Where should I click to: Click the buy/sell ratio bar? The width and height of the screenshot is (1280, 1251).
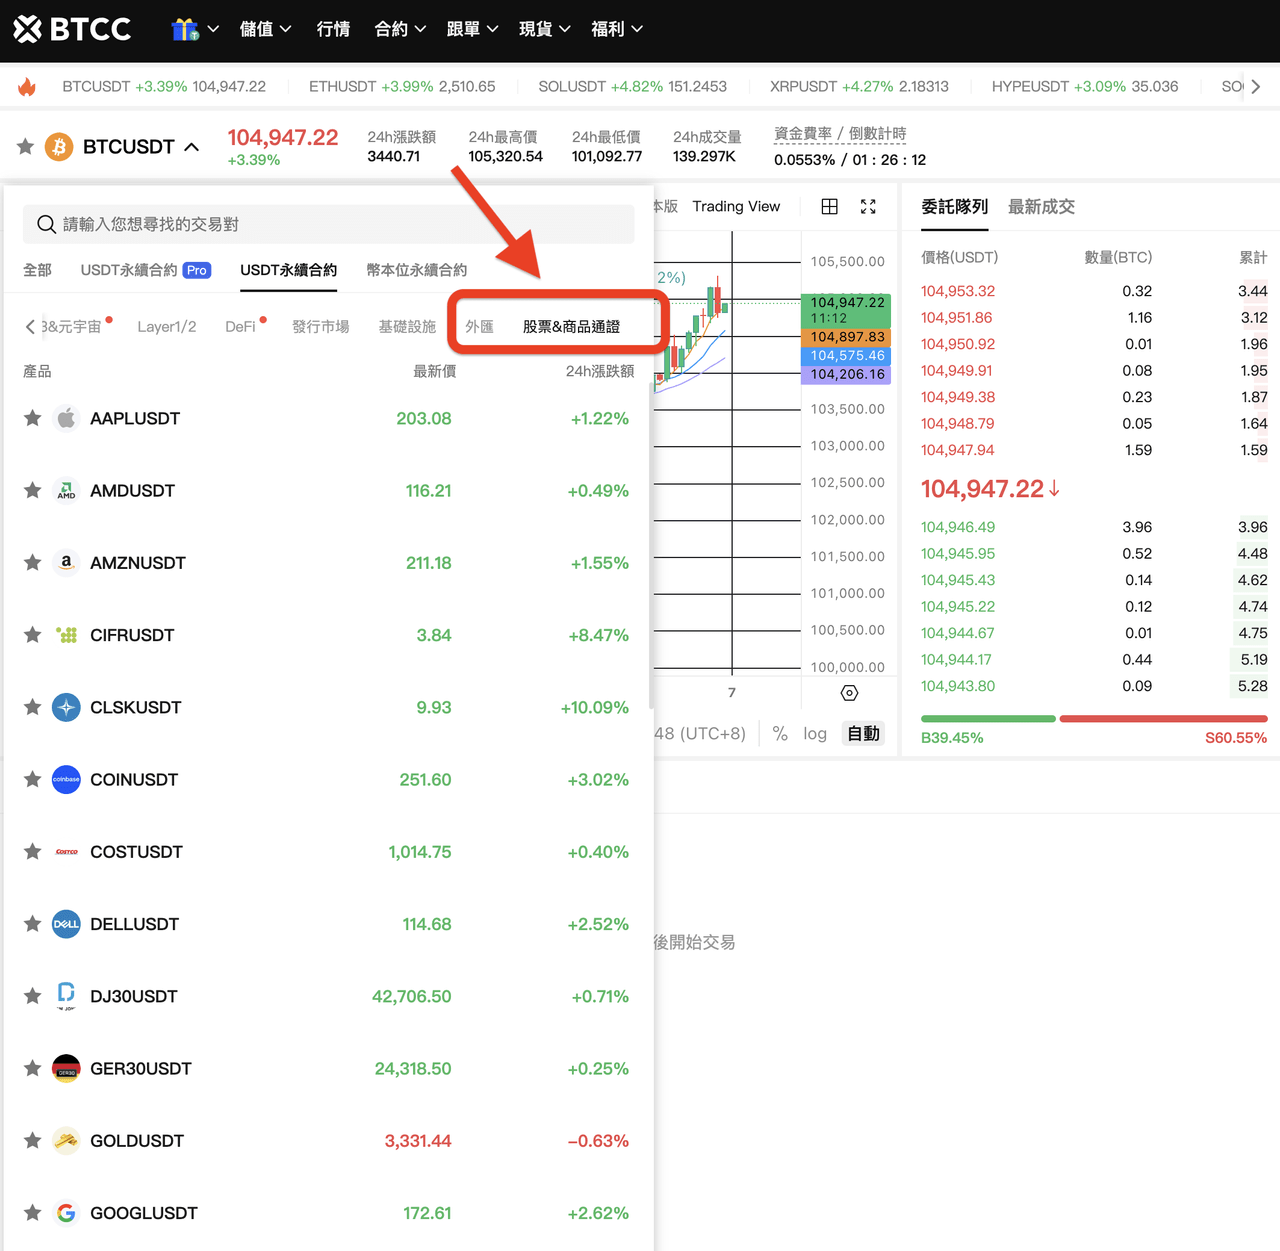point(1093,718)
